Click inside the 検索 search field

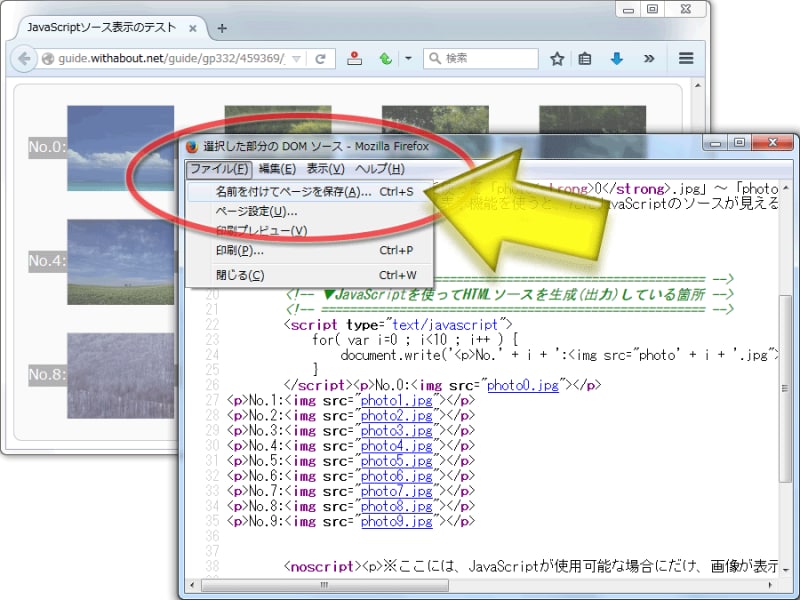(x=480, y=58)
